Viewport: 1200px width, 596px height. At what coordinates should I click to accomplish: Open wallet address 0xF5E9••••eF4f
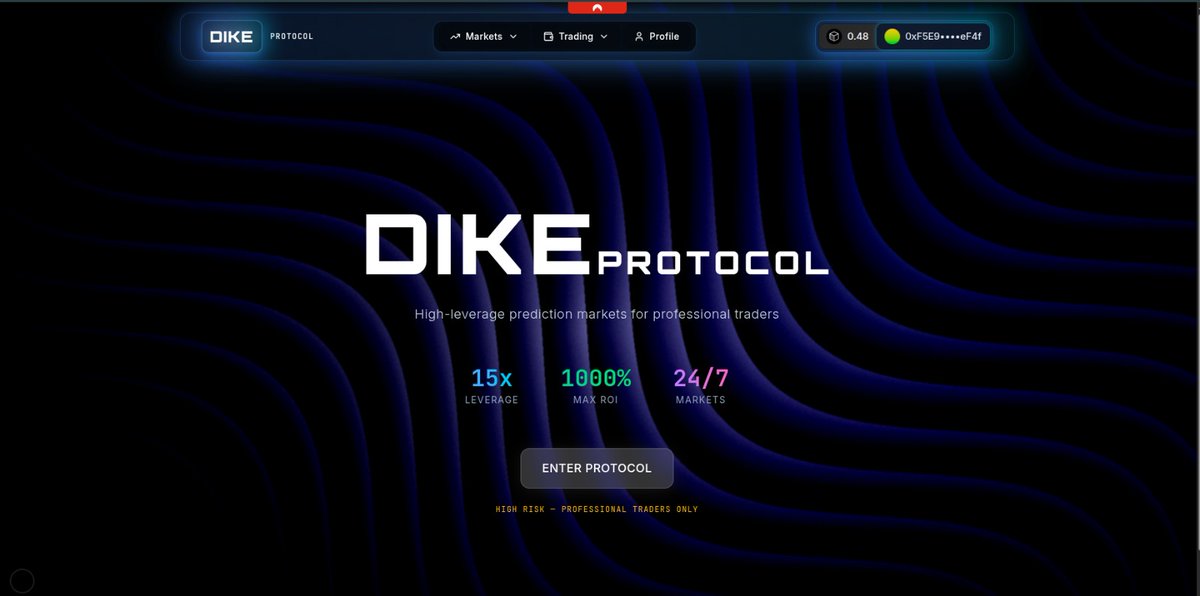pyautogui.click(x=935, y=37)
